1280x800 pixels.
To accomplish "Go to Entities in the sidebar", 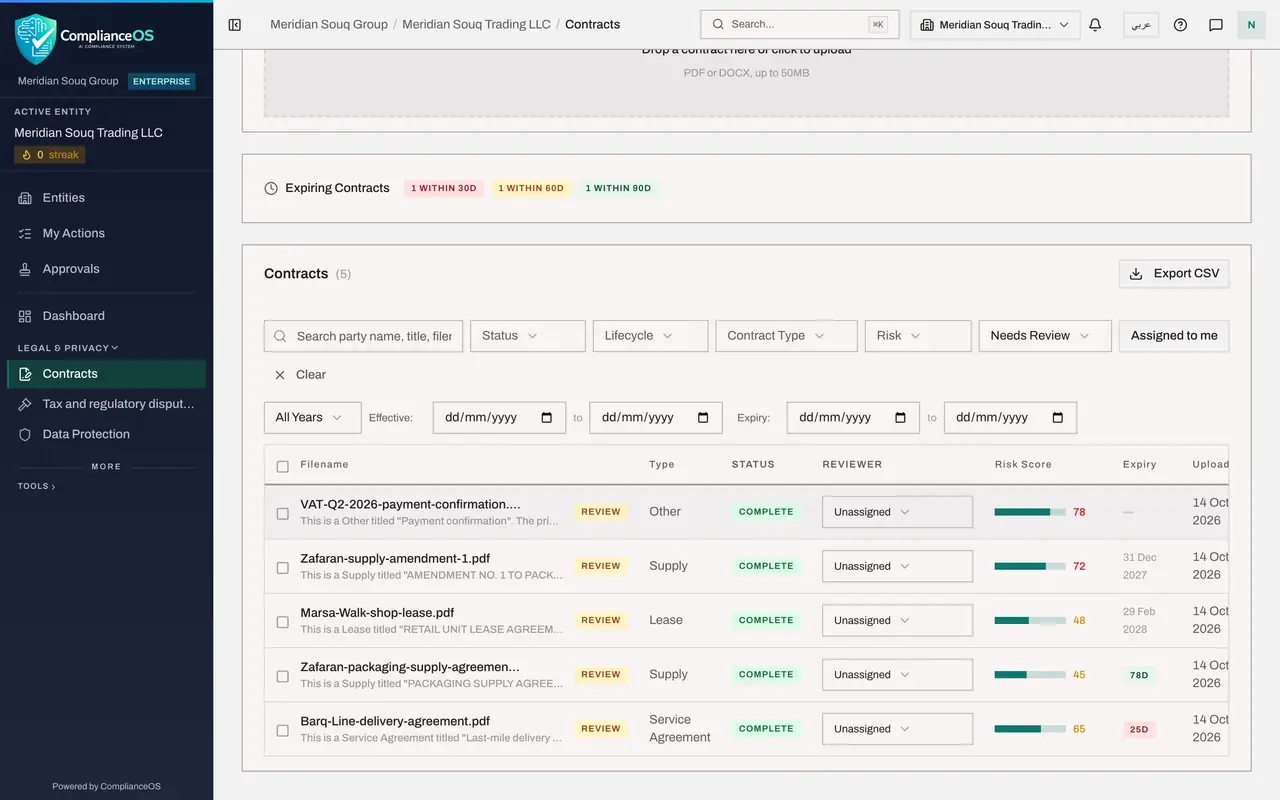I will coord(107,198).
